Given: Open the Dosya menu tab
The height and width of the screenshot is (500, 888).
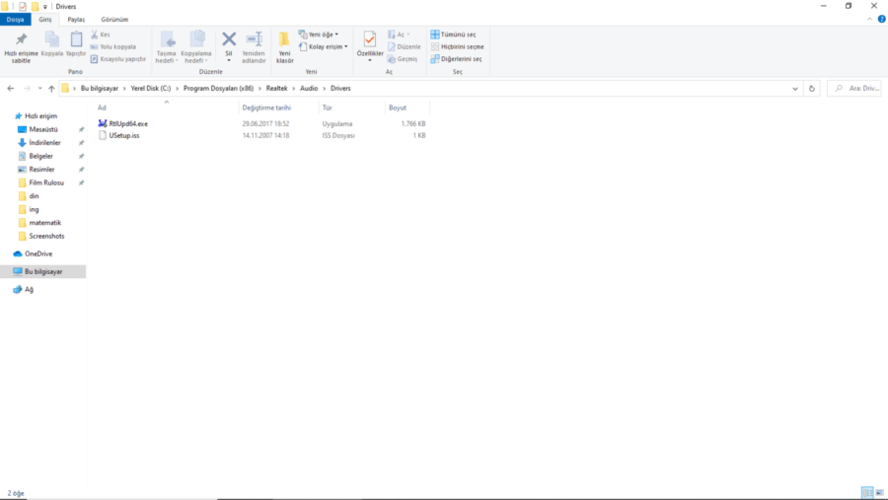Looking at the screenshot, I should tap(15, 19).
